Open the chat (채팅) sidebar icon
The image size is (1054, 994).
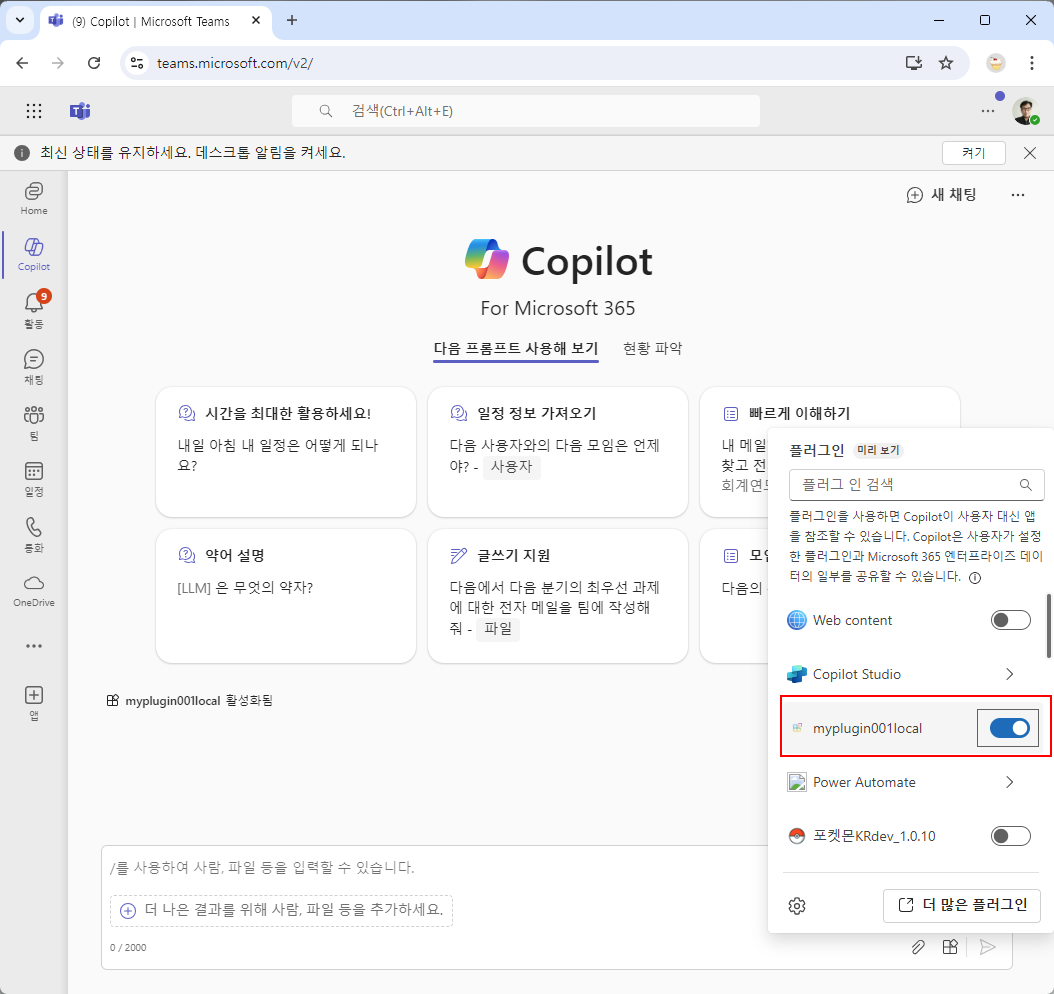pos(34,366)
